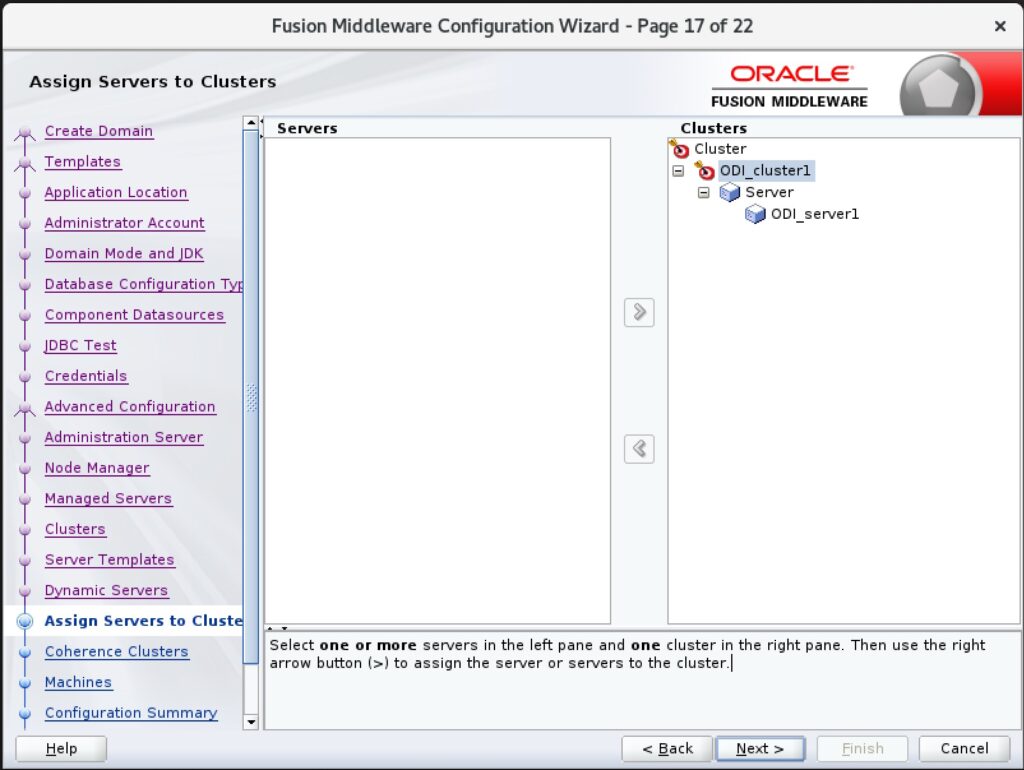Image resolution: width=1024 pixels, height=770 pixels.
Task: Click the Help button
Action: [61, 748]
